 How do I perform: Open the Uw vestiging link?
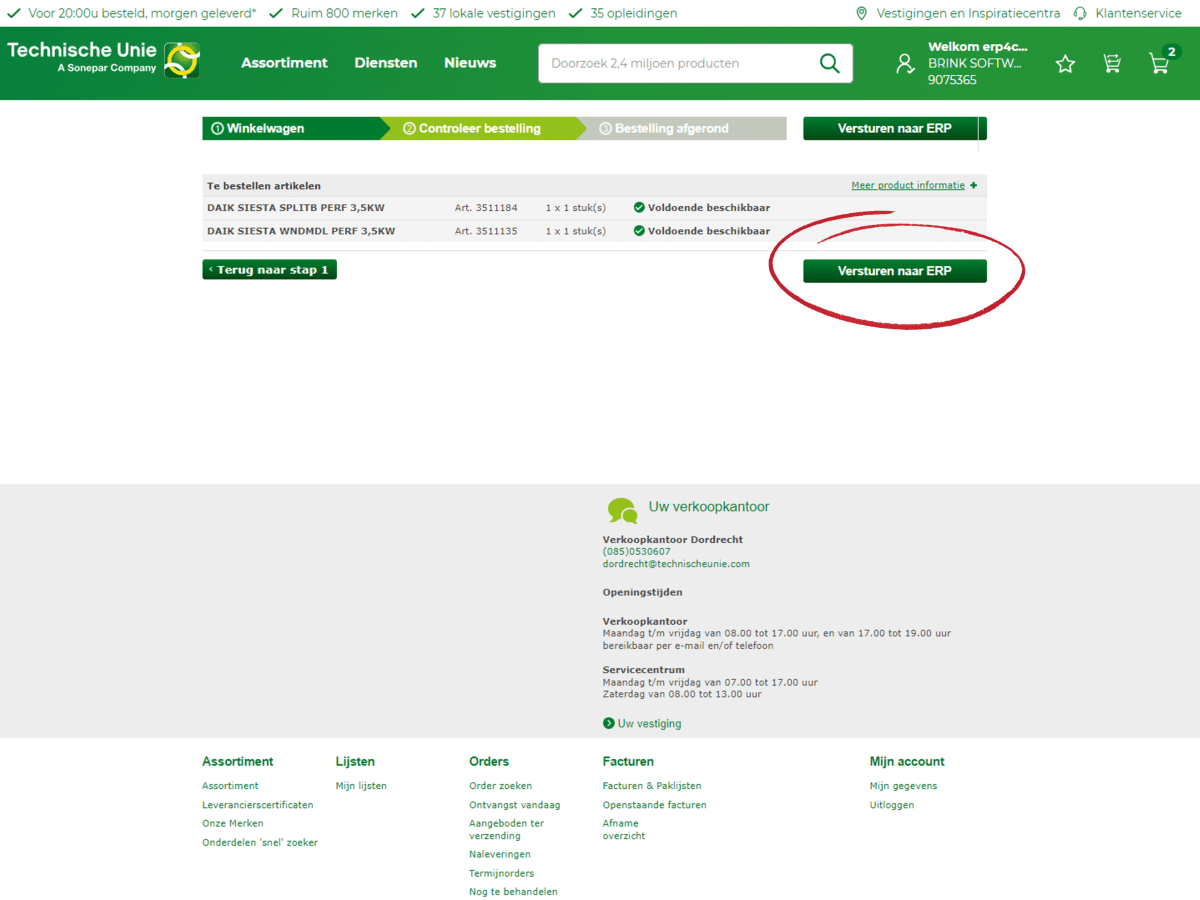pyautogui.click(x=649, y=723)
